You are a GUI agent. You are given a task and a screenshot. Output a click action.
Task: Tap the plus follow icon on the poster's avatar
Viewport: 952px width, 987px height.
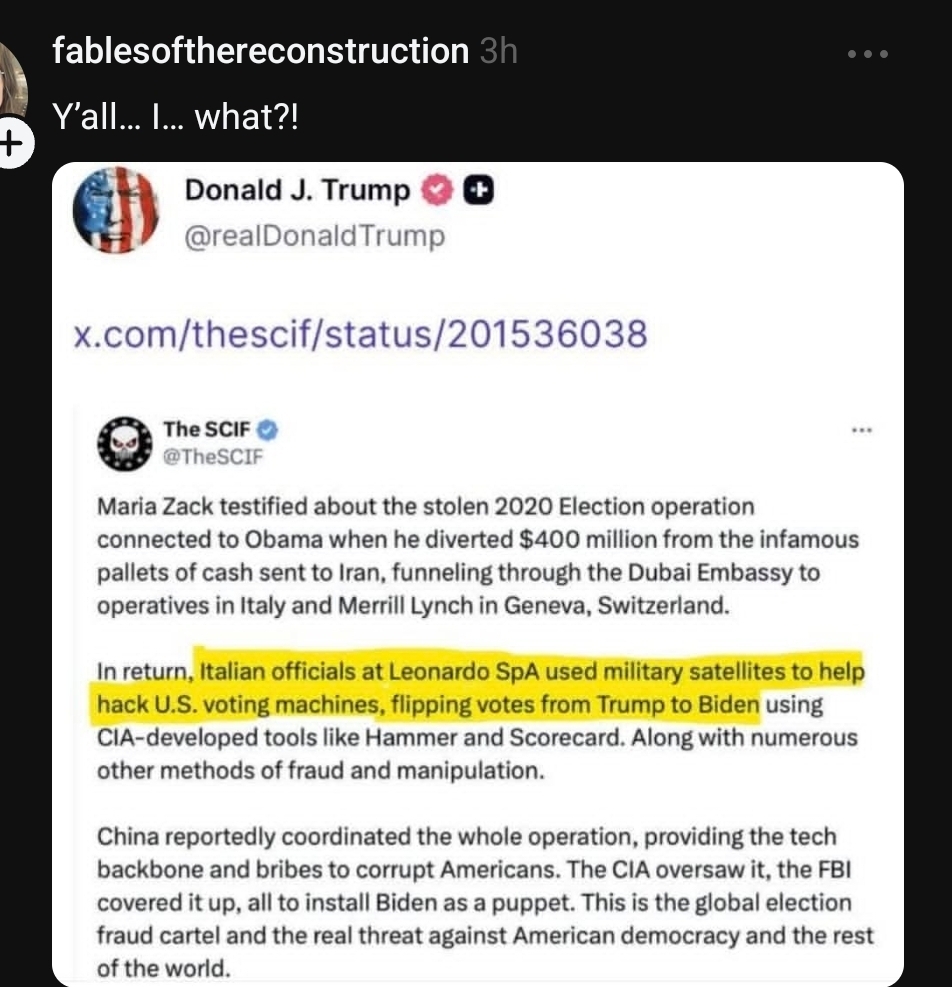coord(10,144)
